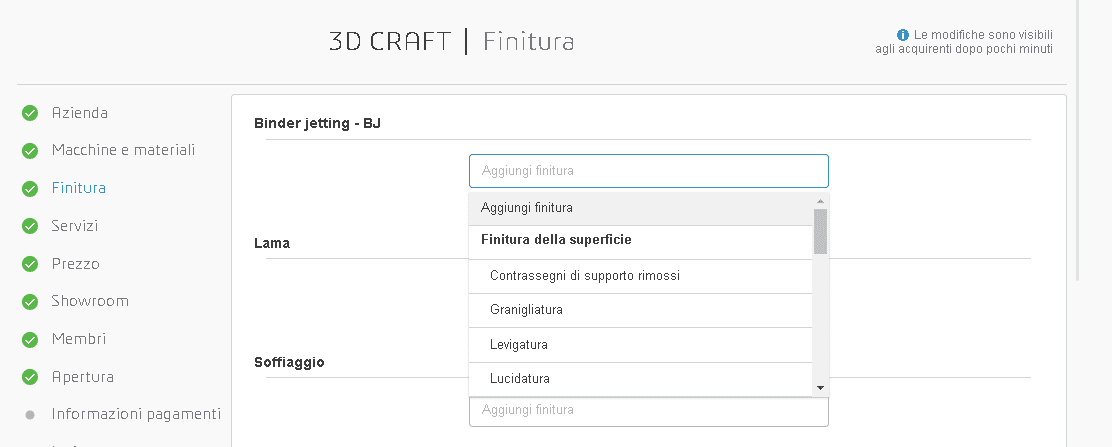Viewport: 1112px width, 447px height.
Task: Click the dropdown list scroll down arrow
Action: point(820,388)
